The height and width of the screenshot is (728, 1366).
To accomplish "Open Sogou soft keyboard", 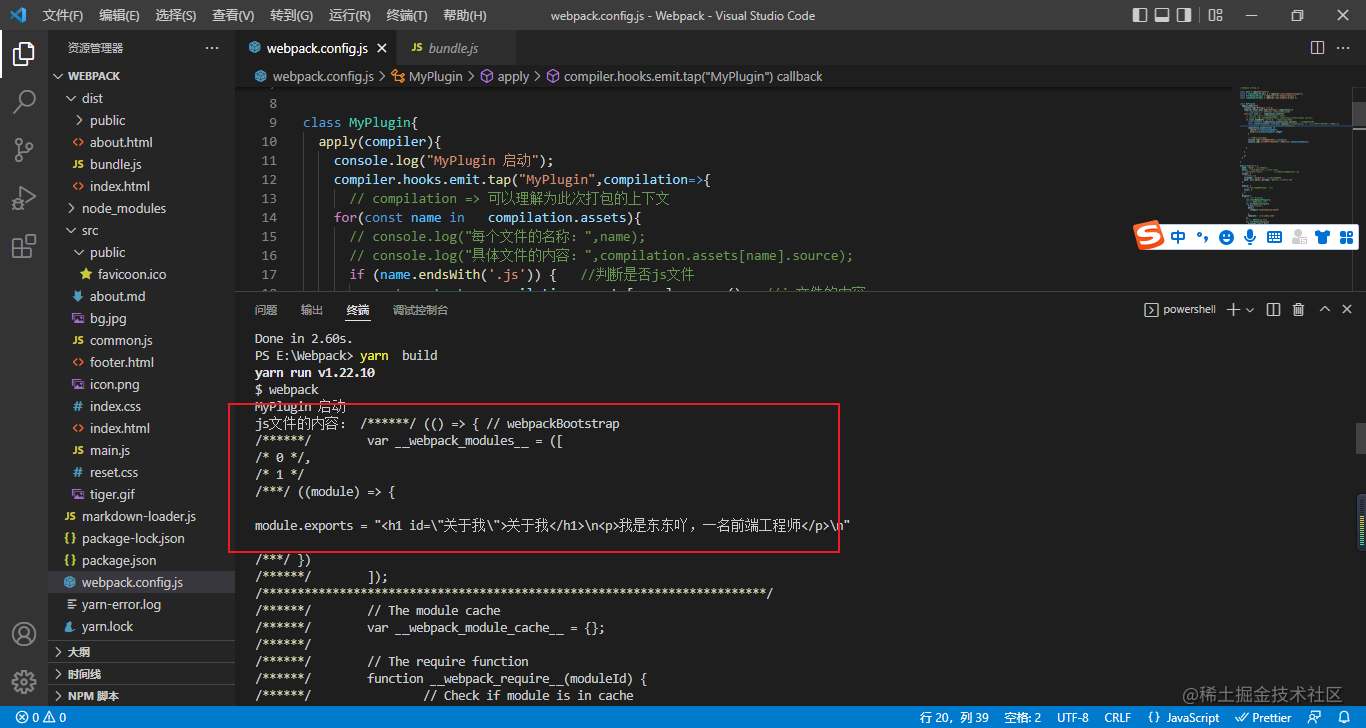I will (x=1274, y=237).
